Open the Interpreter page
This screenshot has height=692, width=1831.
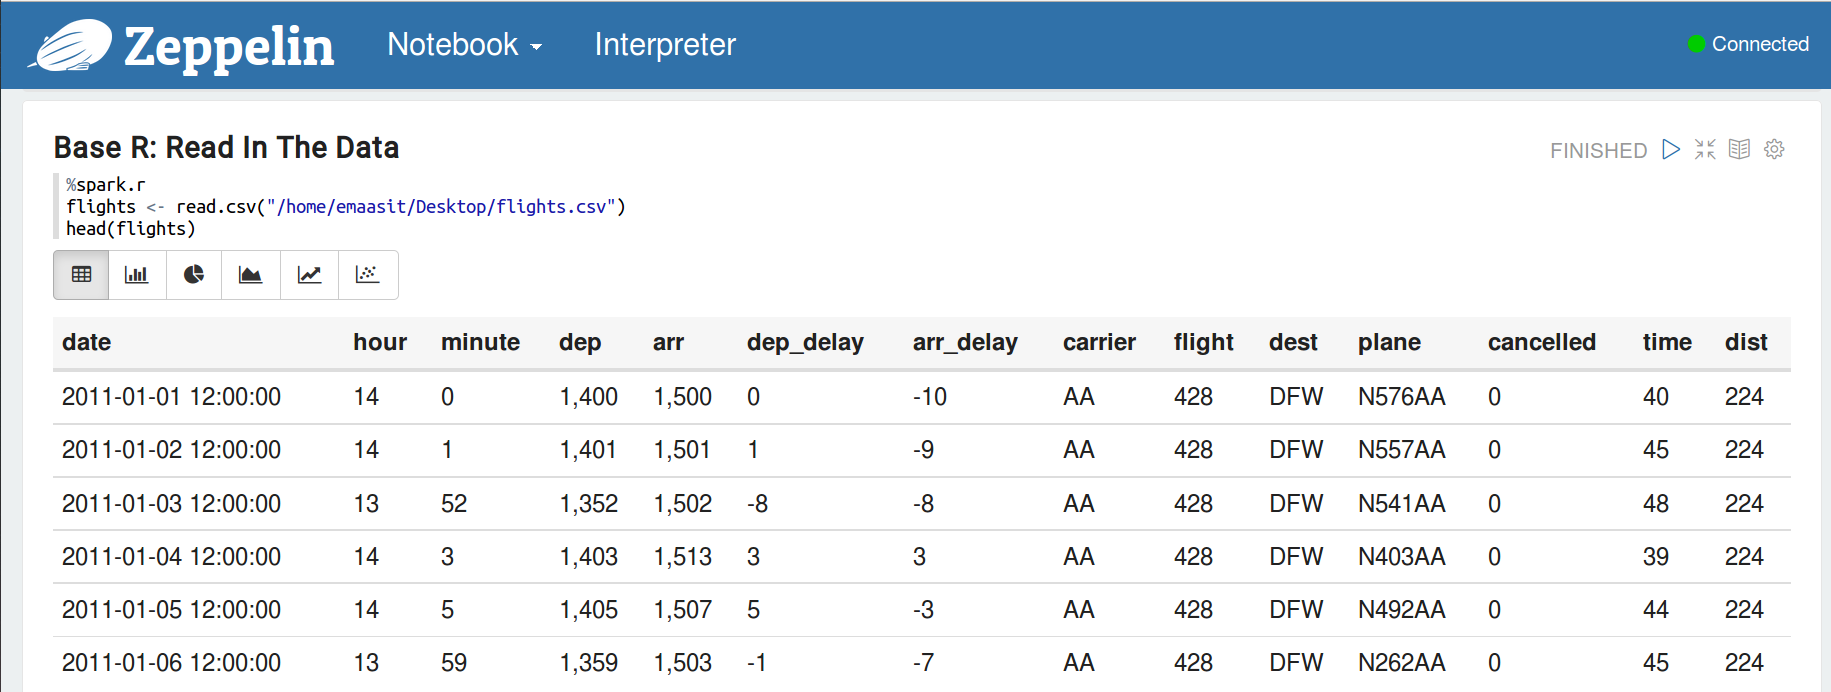click(665, 45)
